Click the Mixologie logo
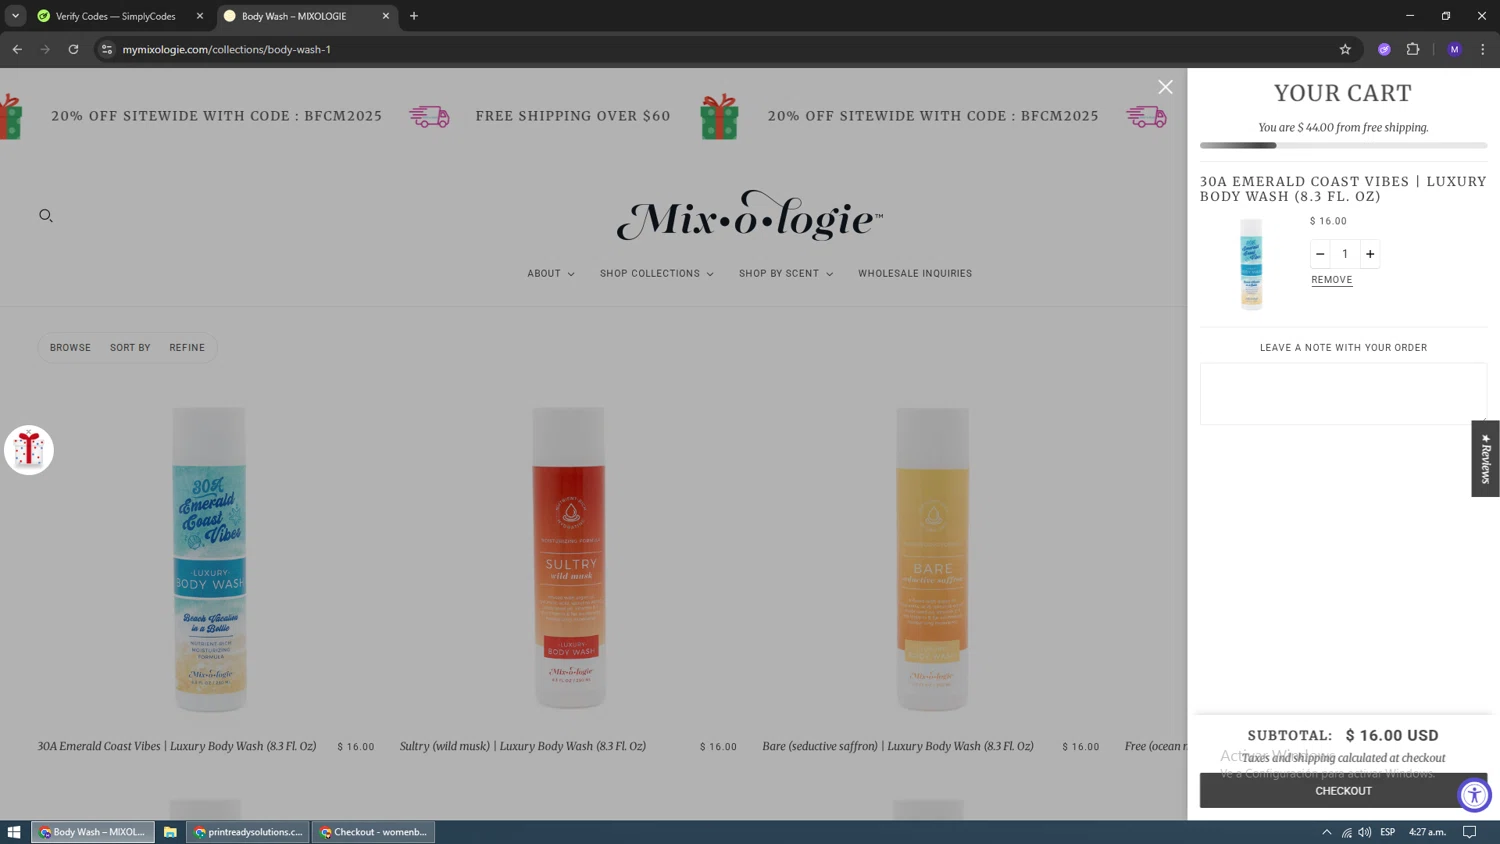Image resolution: width=1500 pixels, height=844 pixels. point(750,215)
